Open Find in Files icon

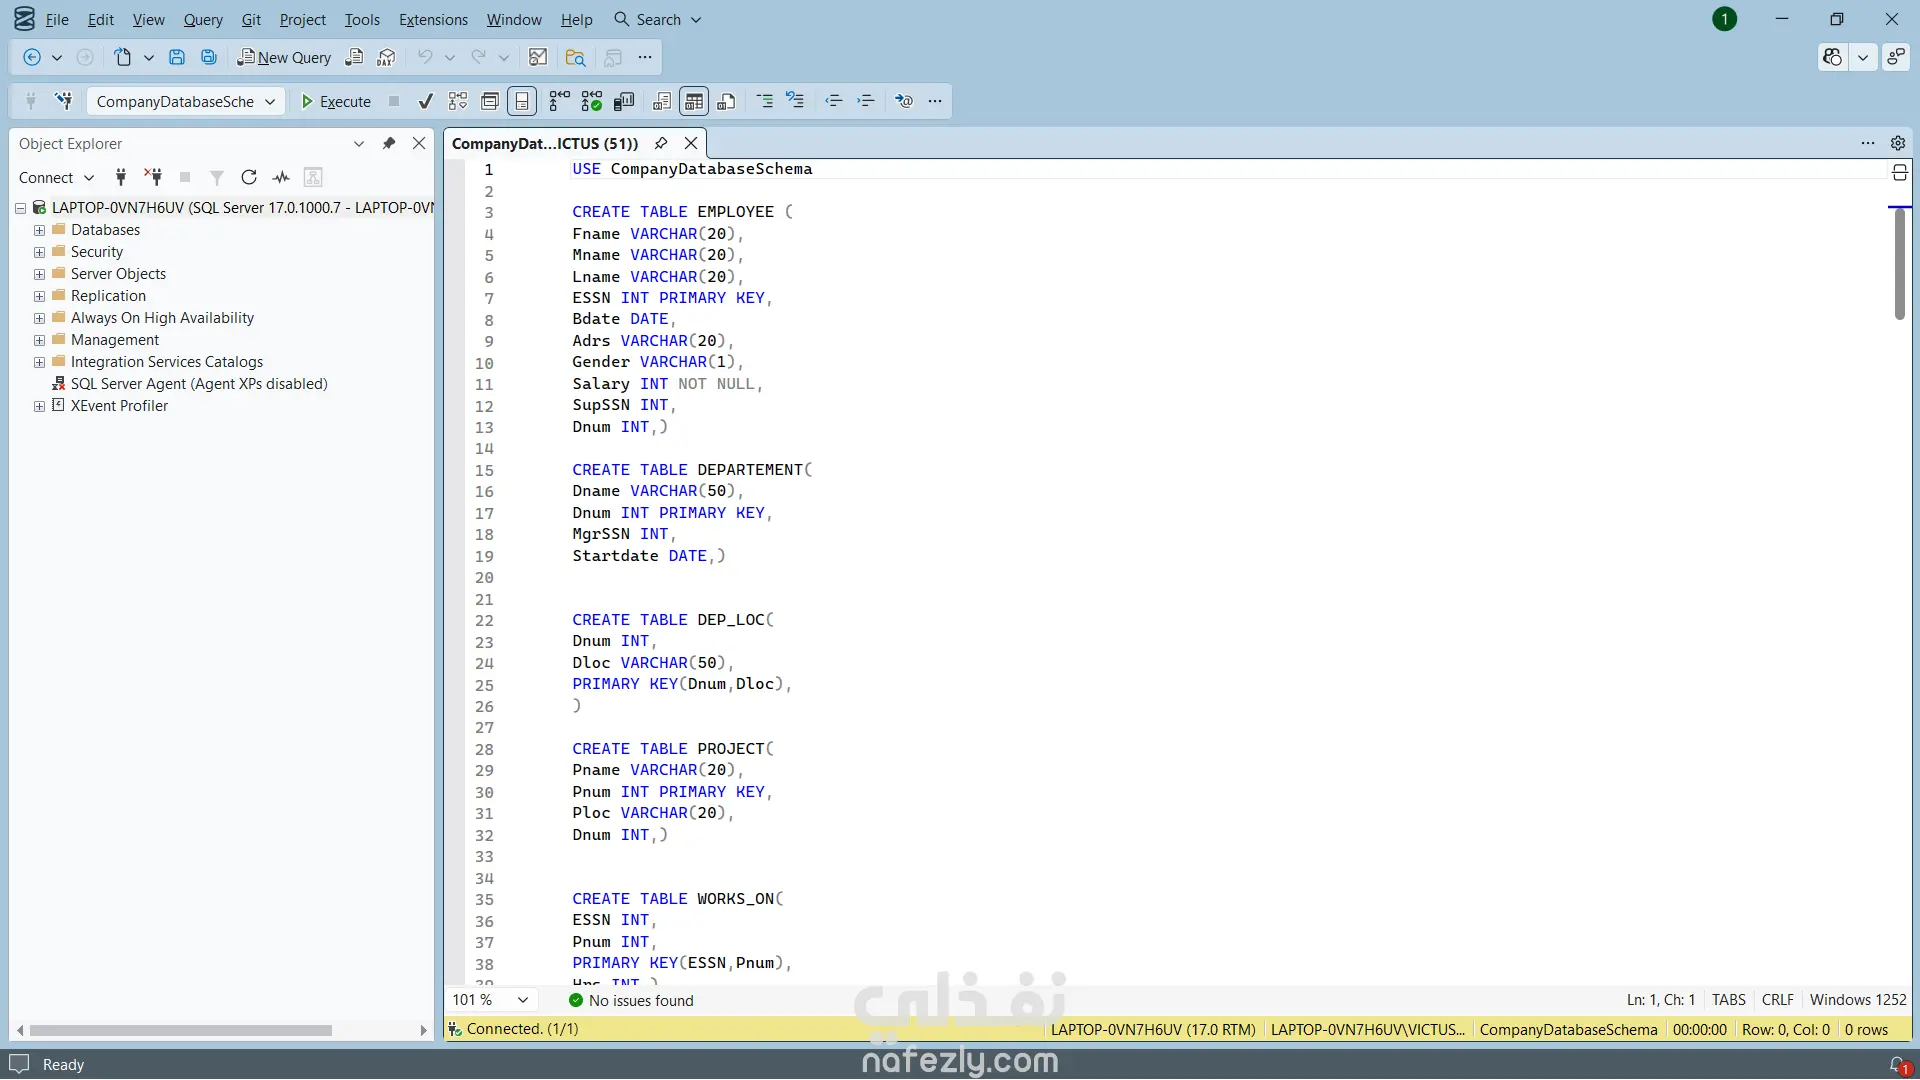[x=575, y=58]
